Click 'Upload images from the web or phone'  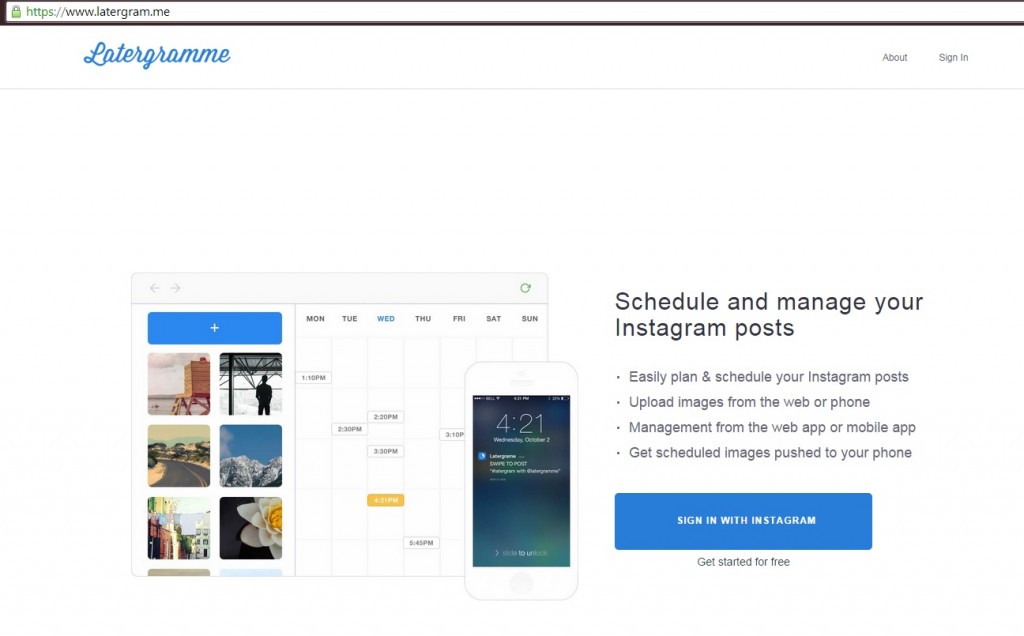point(749,402)
